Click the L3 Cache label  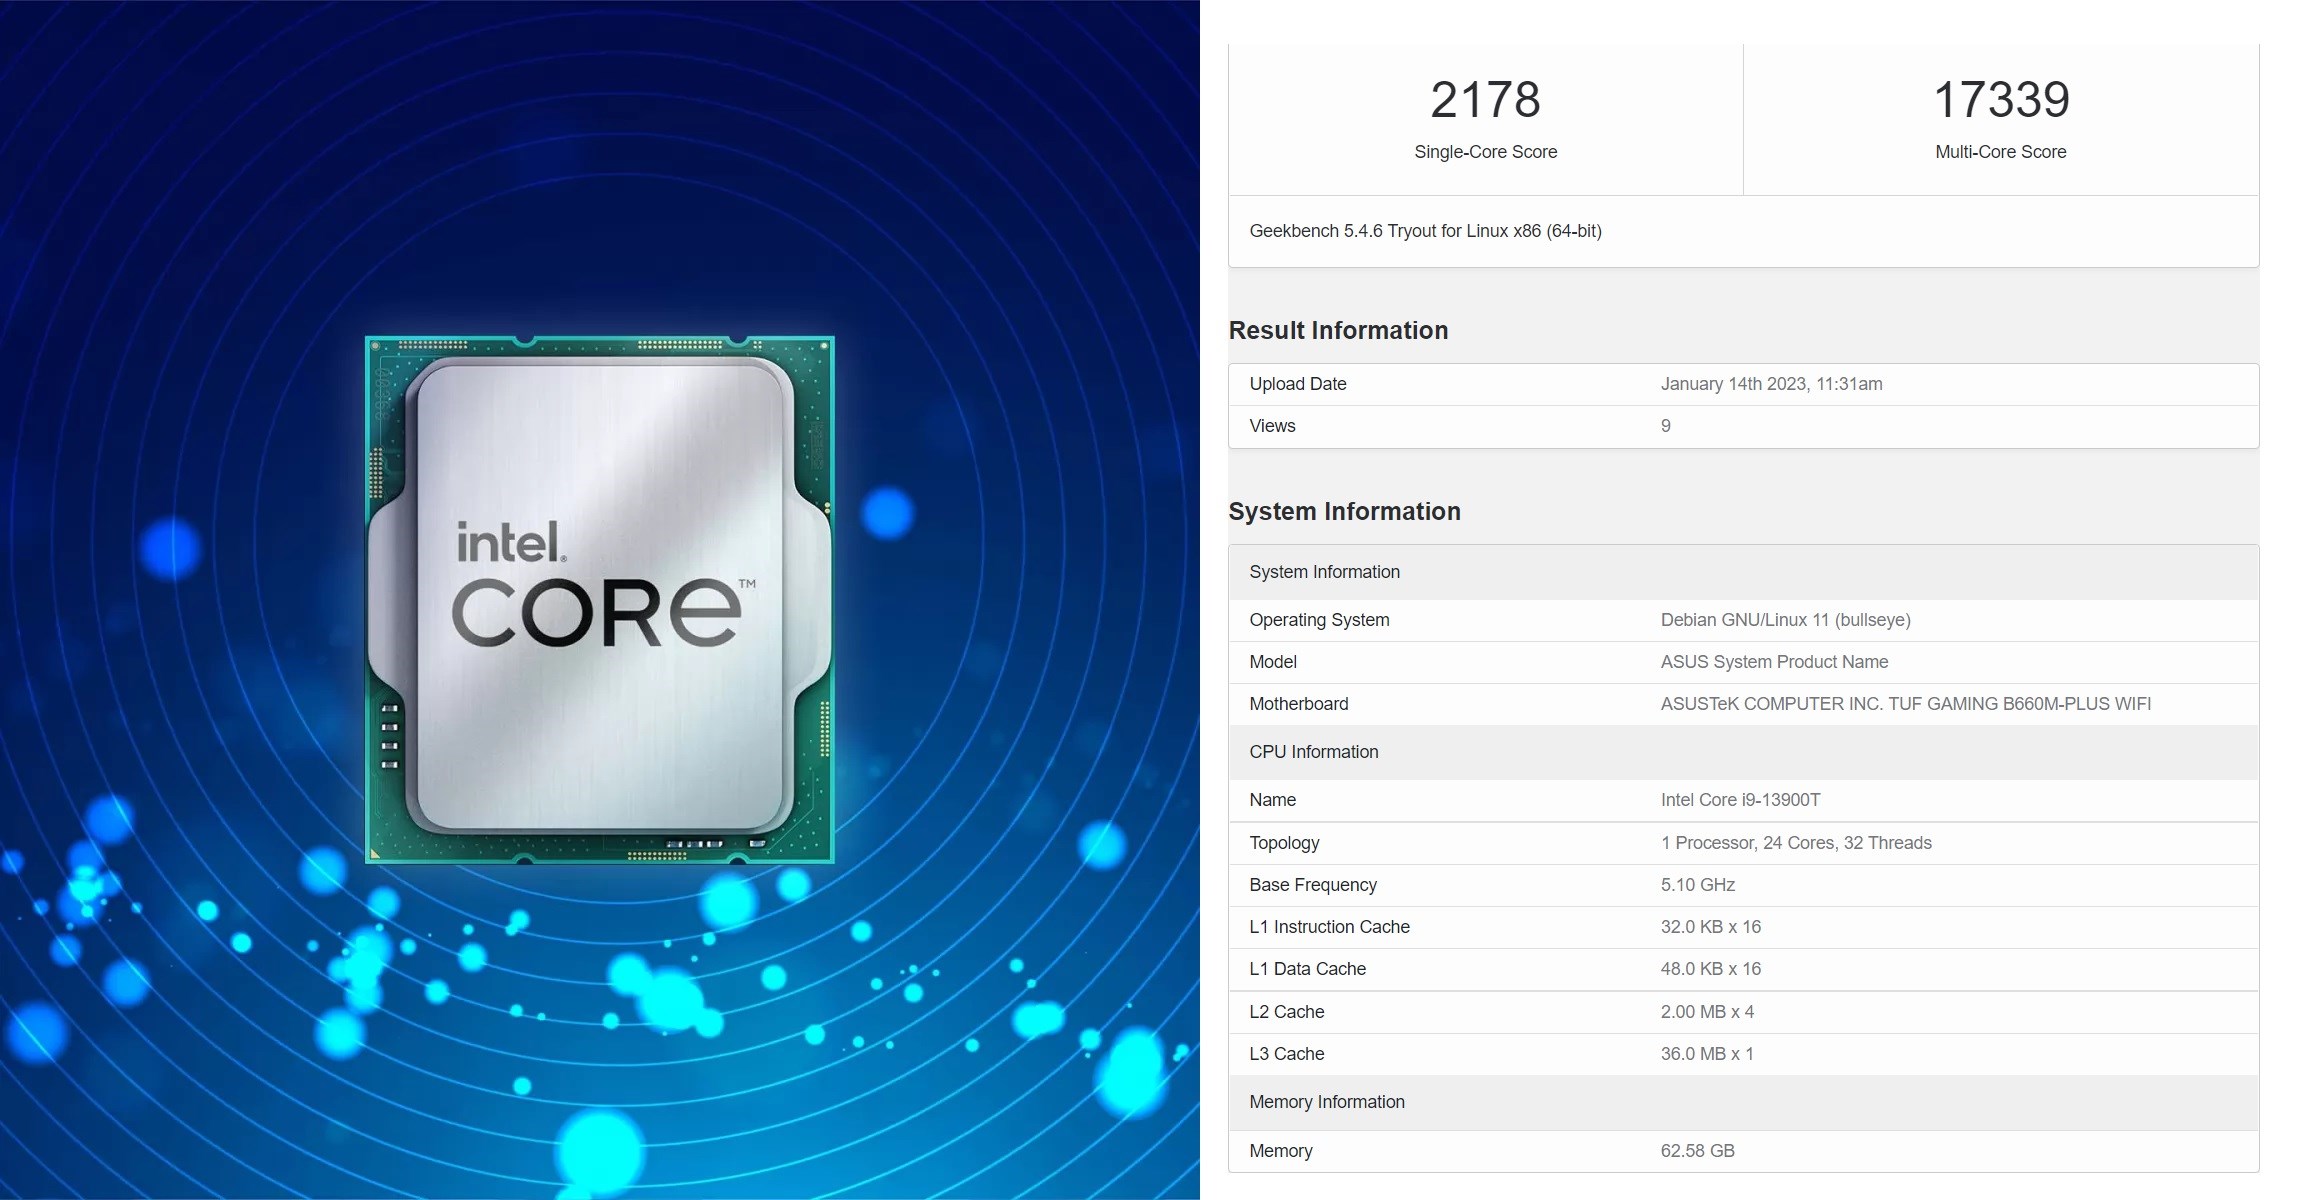(x=1286, y=1054)
